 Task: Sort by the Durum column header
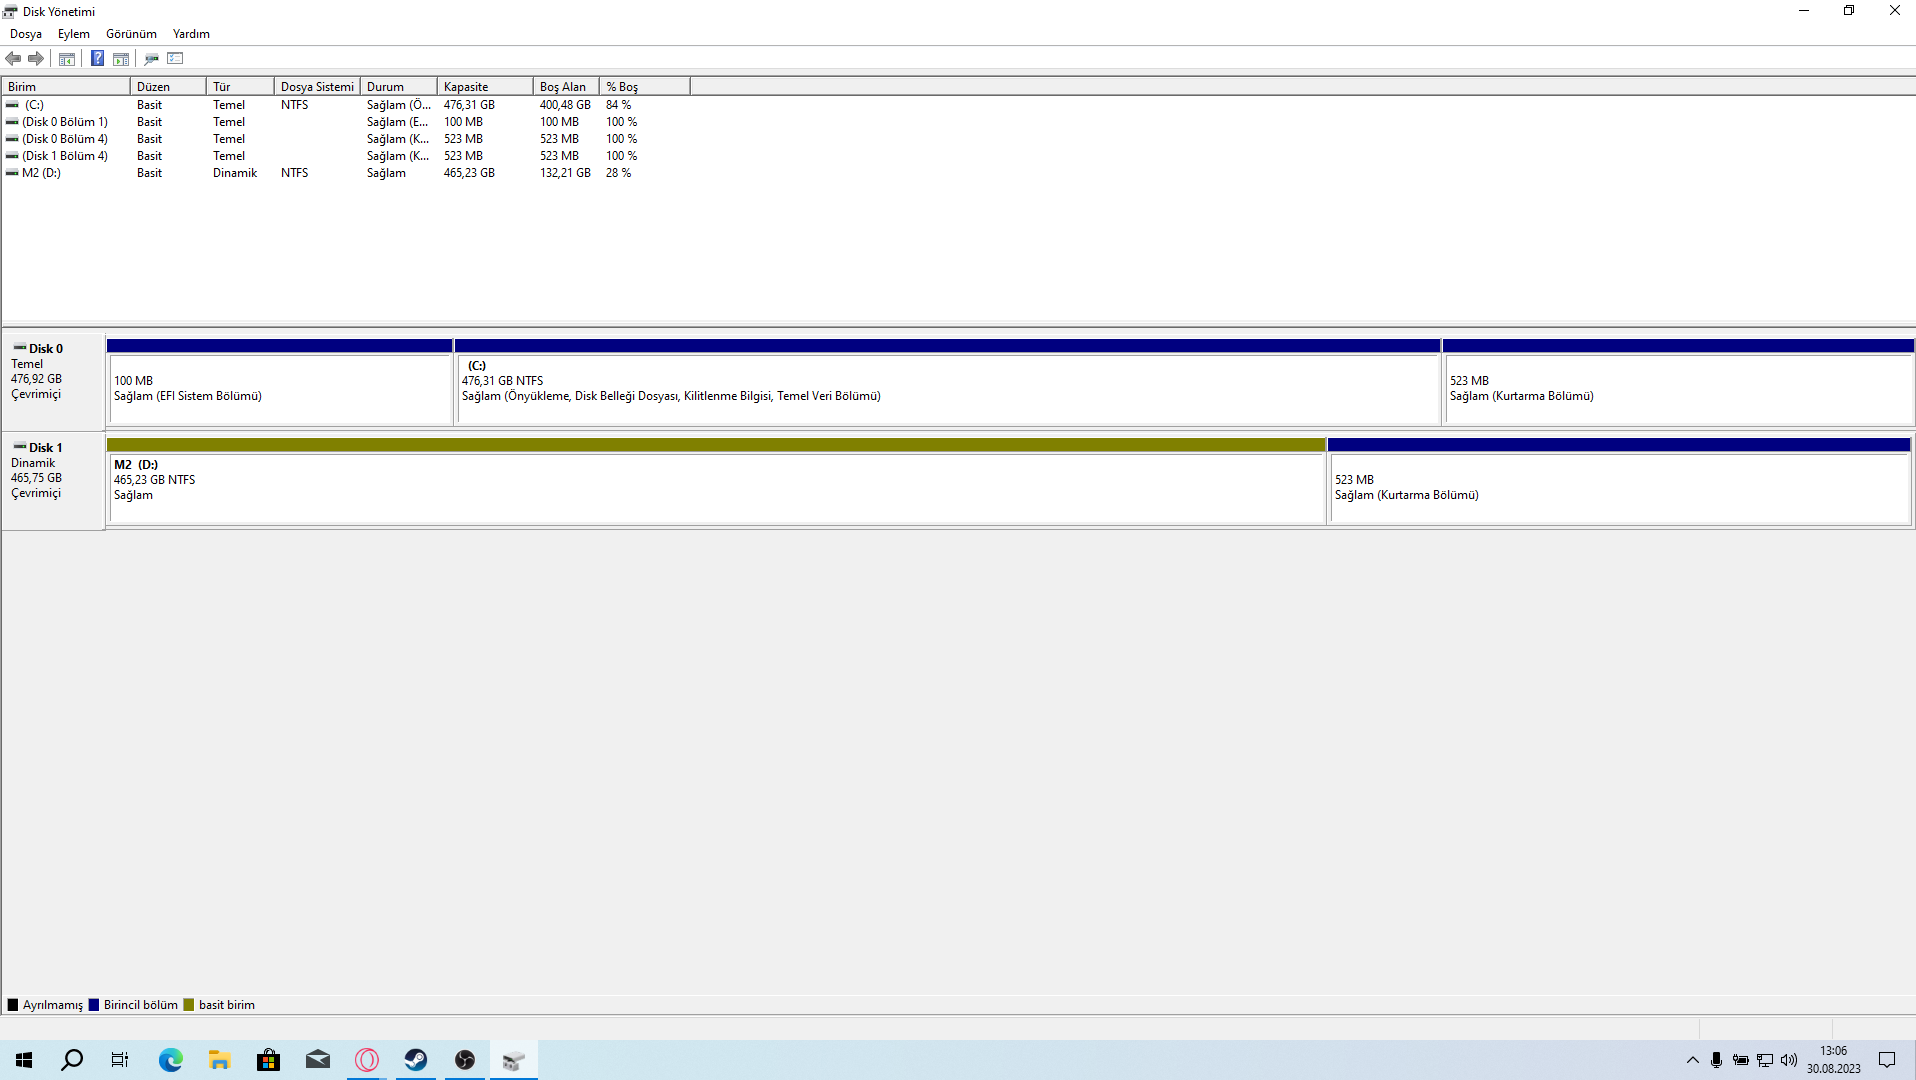399,87
